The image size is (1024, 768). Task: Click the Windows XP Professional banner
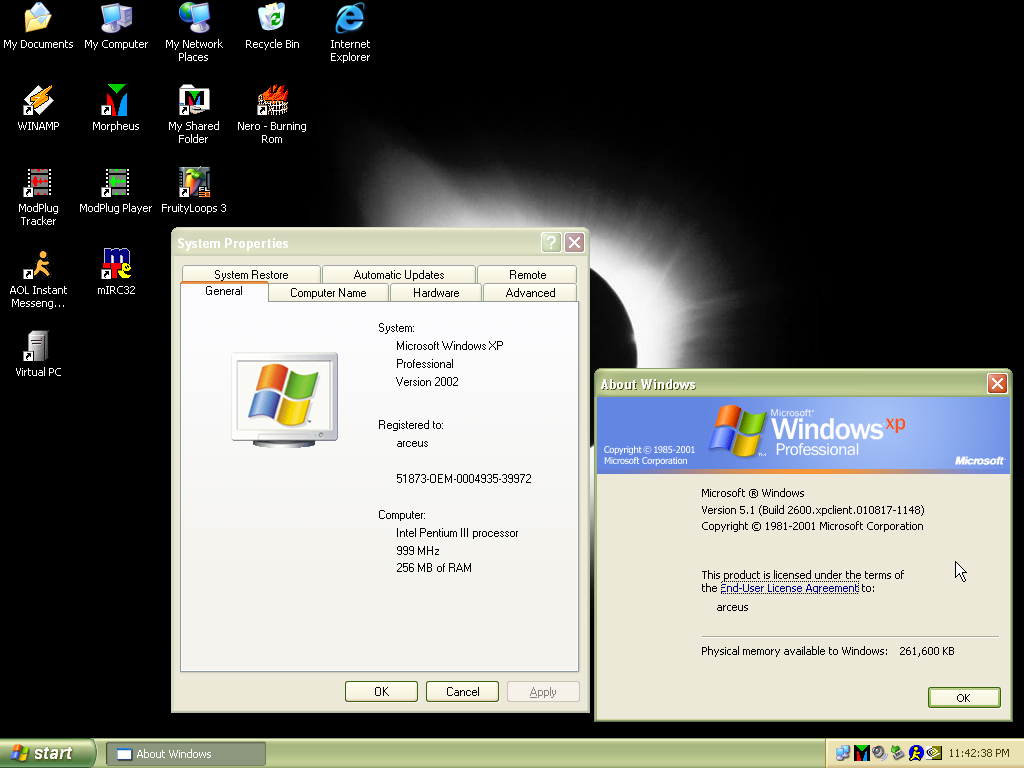point(803,434)
